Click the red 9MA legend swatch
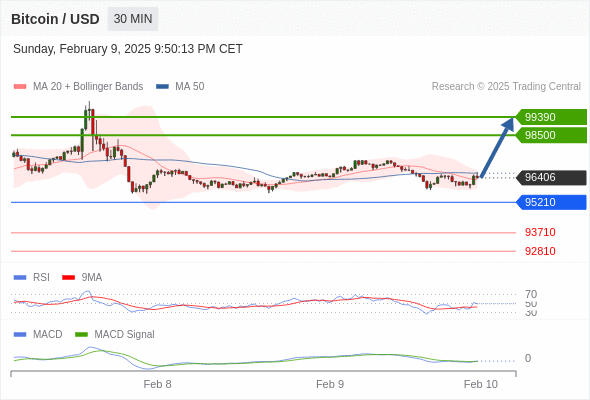Viewport: 590px width, 400px height. coord(68,278)
